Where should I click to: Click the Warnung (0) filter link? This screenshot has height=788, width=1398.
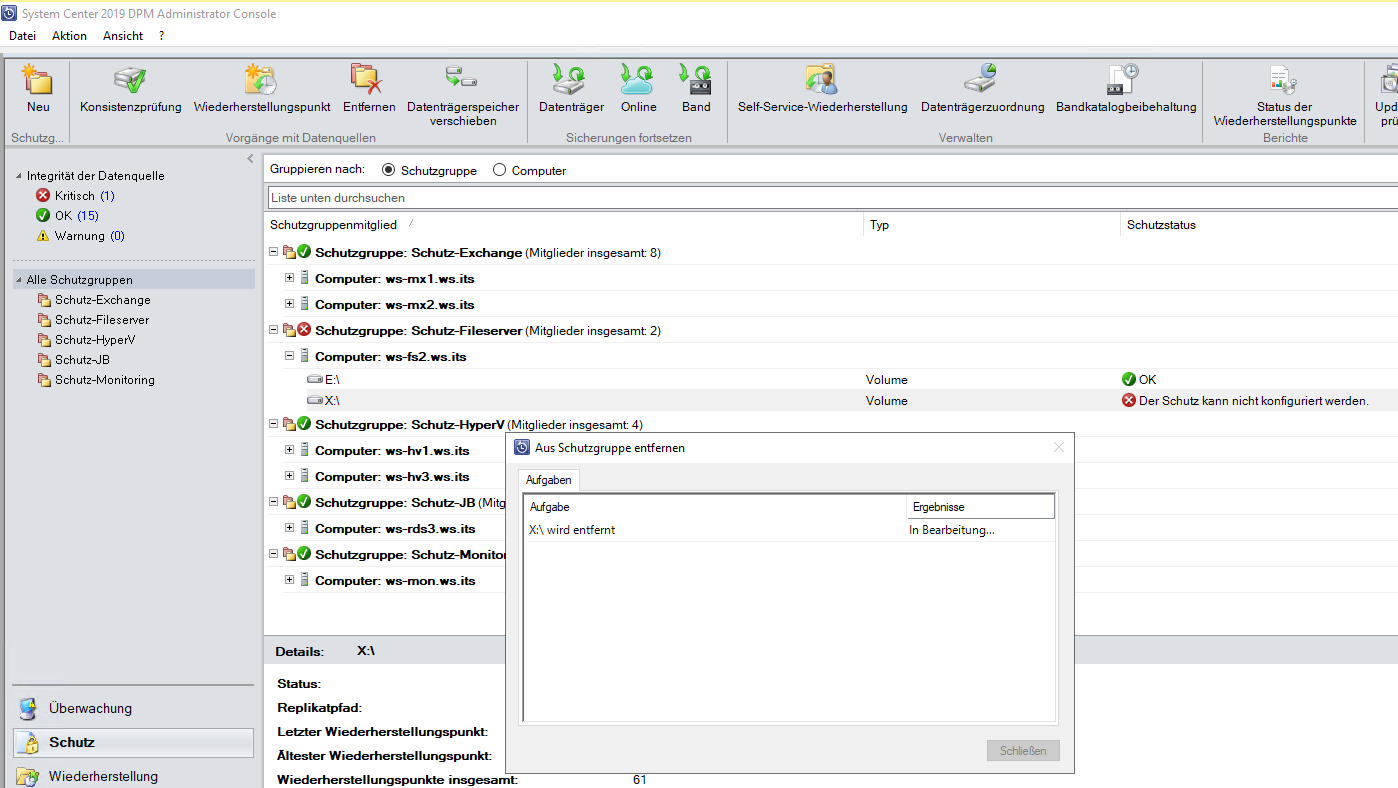(90, 236)
